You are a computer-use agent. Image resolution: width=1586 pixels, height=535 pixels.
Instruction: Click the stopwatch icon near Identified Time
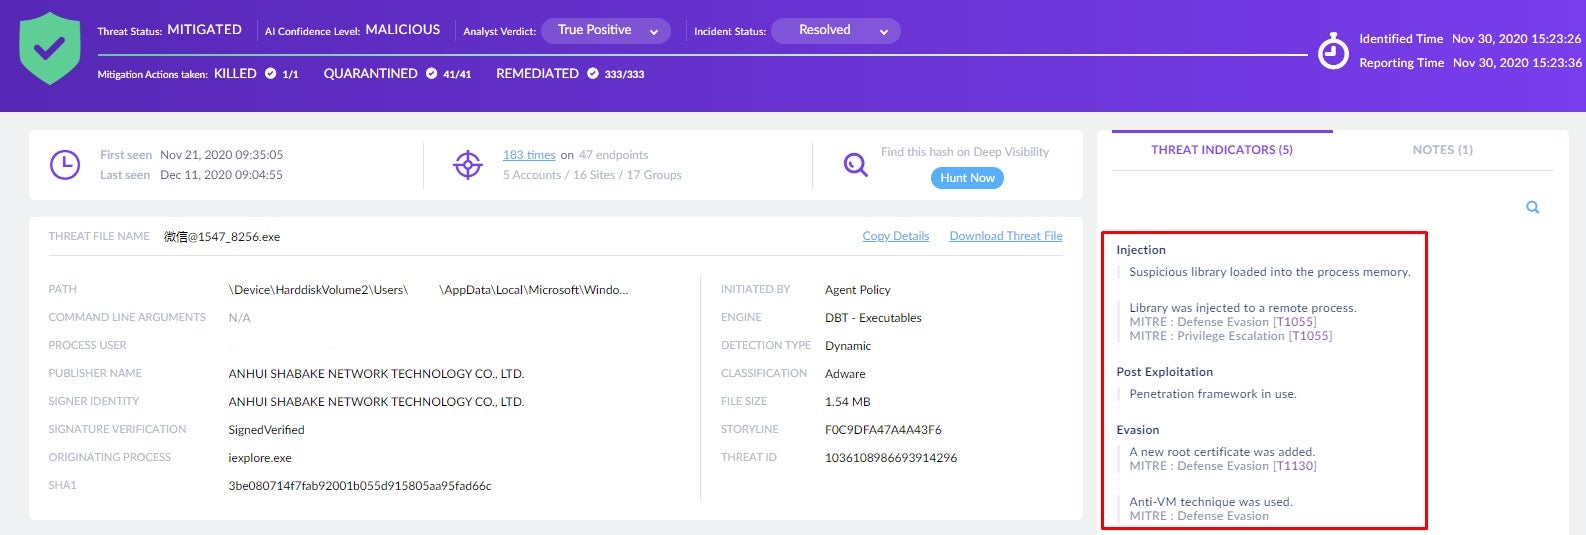point(1332,51)
